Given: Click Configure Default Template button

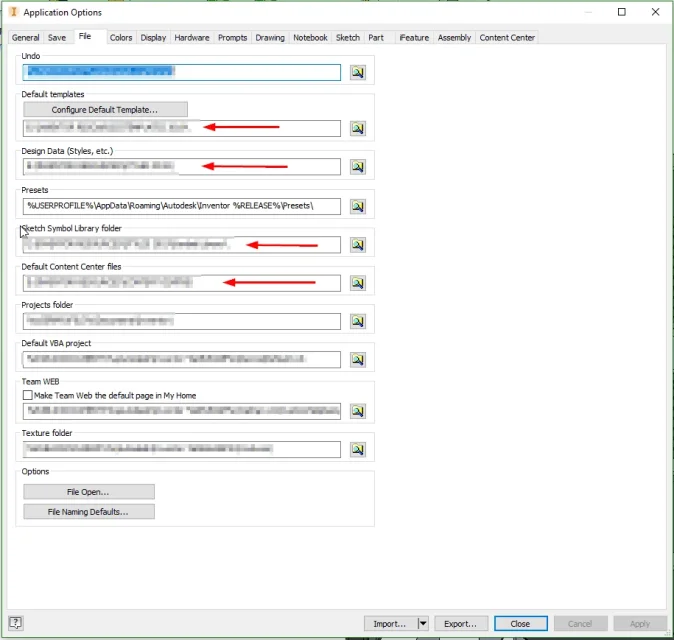Looking at the screenshot, I should point(105,110).
